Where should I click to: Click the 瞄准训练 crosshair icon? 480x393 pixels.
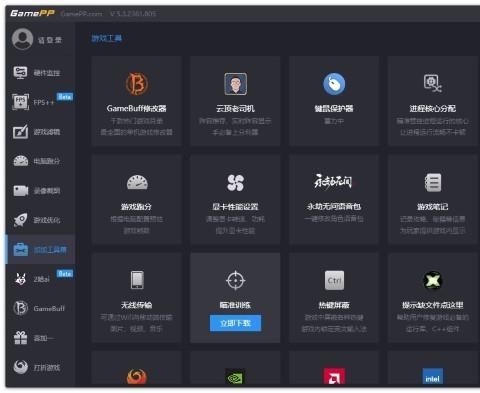tap(235, 280)
